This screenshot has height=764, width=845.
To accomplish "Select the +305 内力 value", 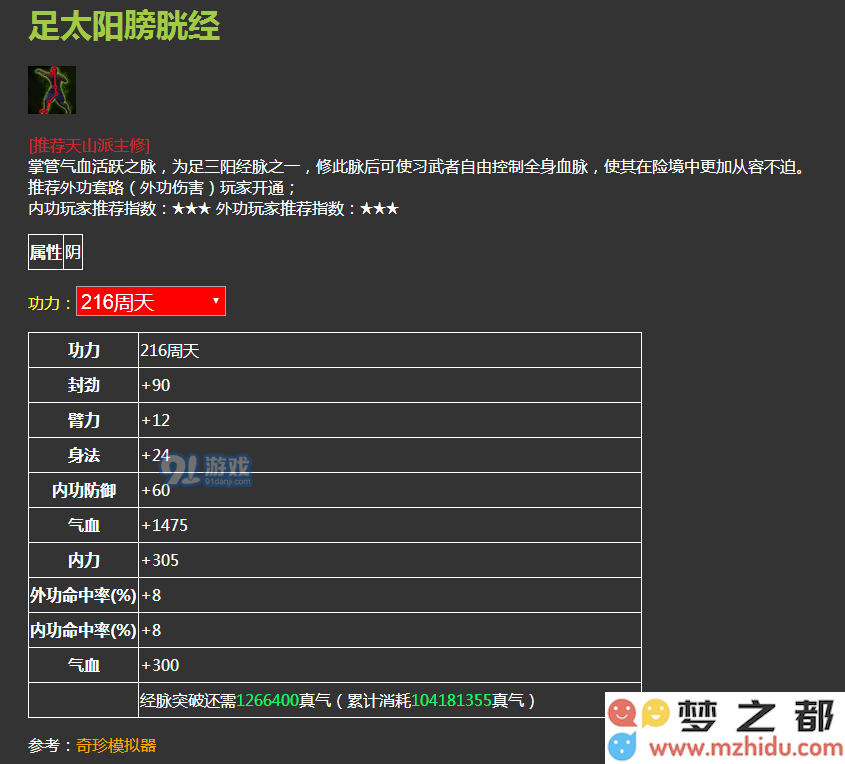I will 160,560.
